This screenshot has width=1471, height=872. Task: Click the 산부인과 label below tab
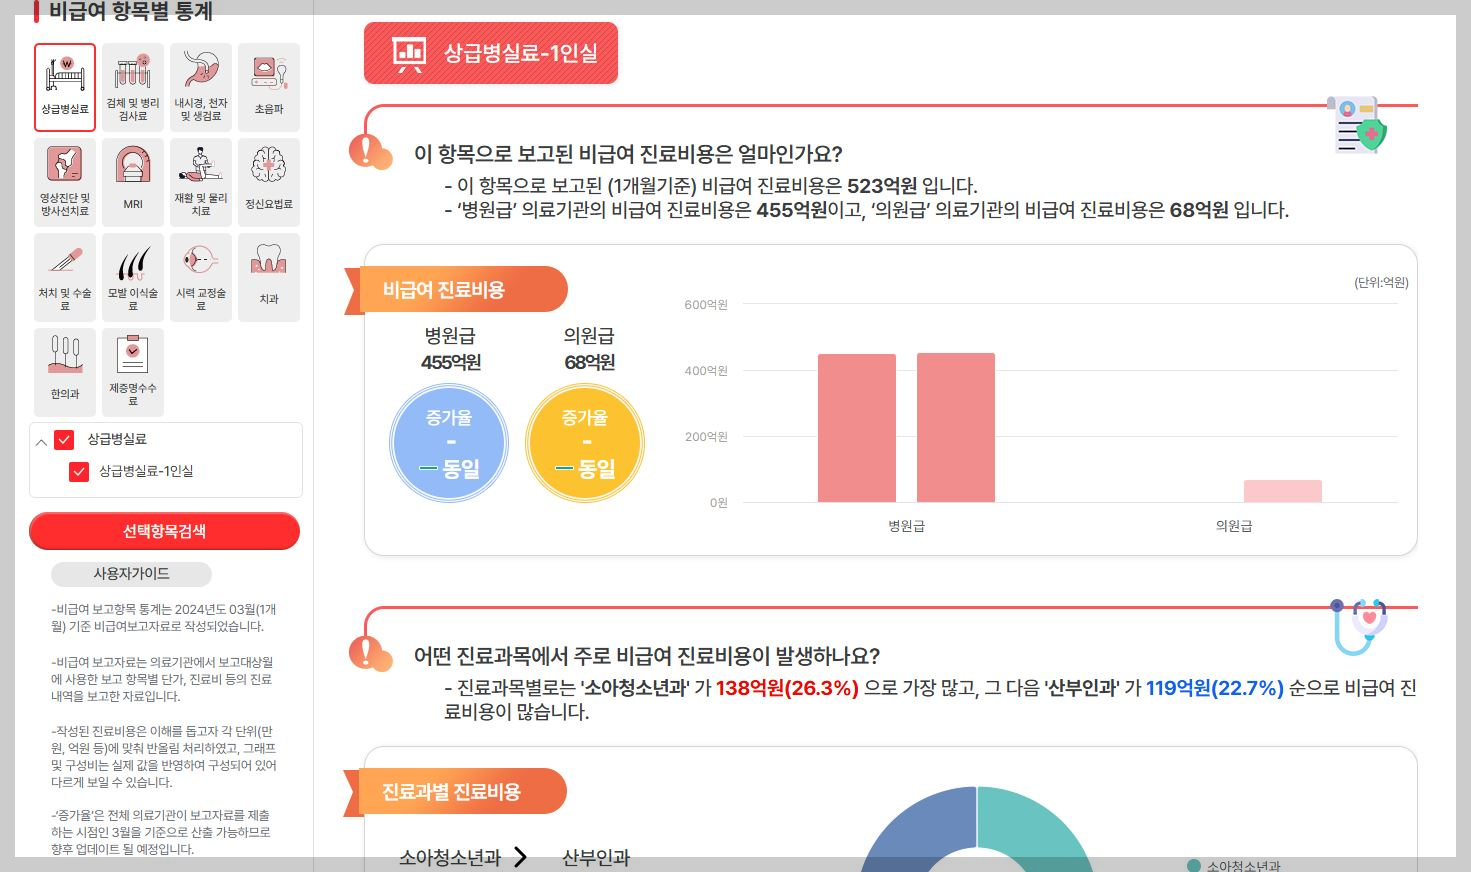click(596, 858)
